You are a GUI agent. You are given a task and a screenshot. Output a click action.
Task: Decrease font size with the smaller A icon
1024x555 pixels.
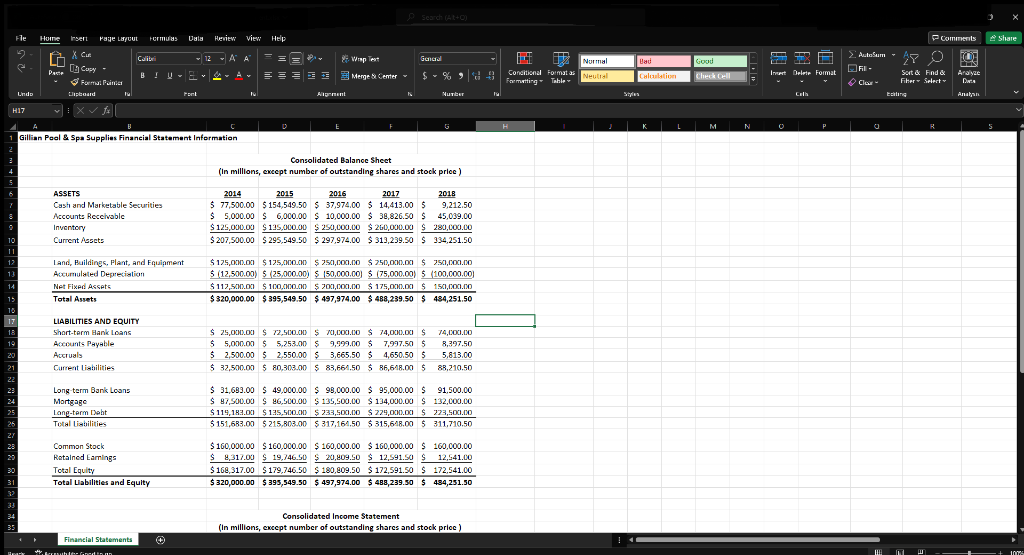point(249,59)
